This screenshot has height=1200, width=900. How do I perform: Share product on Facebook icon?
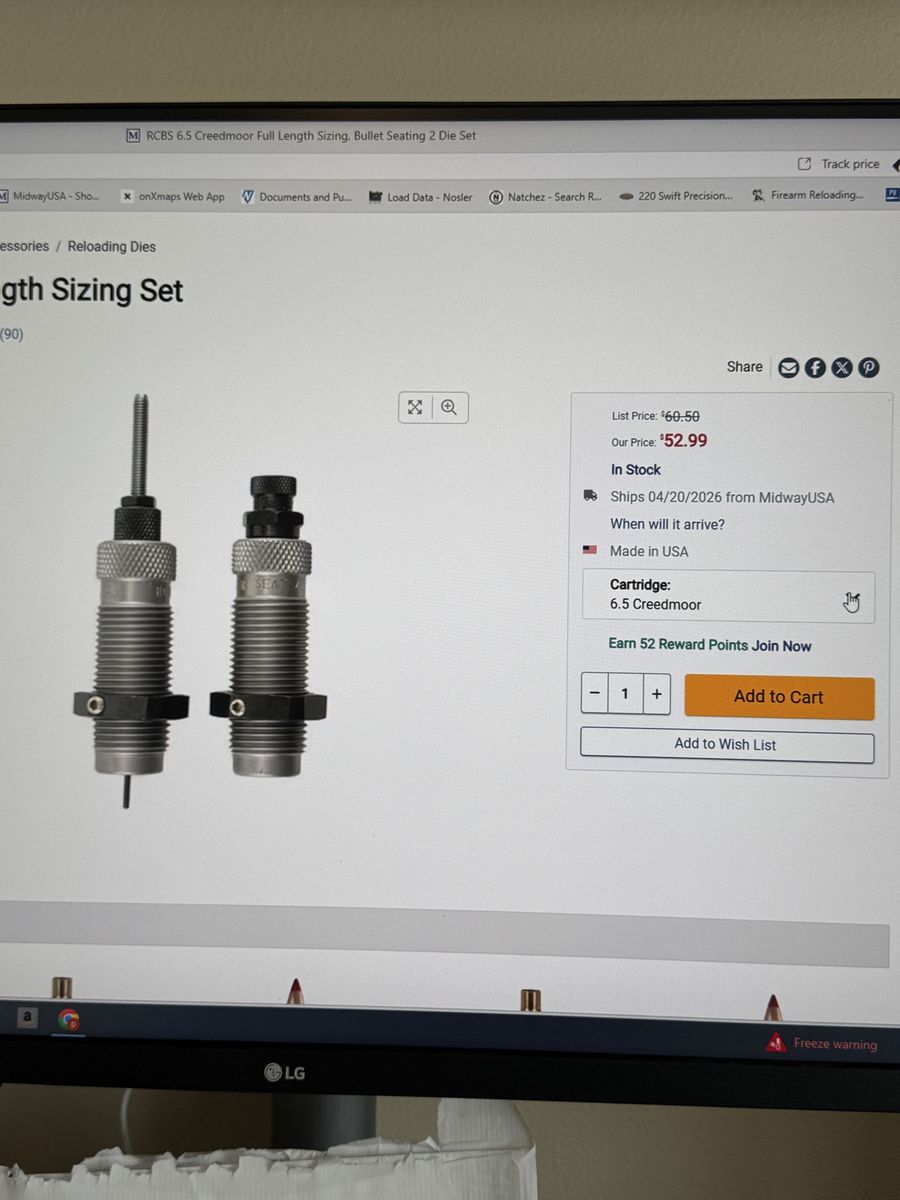pyautogui.click(x=815, y=368)
